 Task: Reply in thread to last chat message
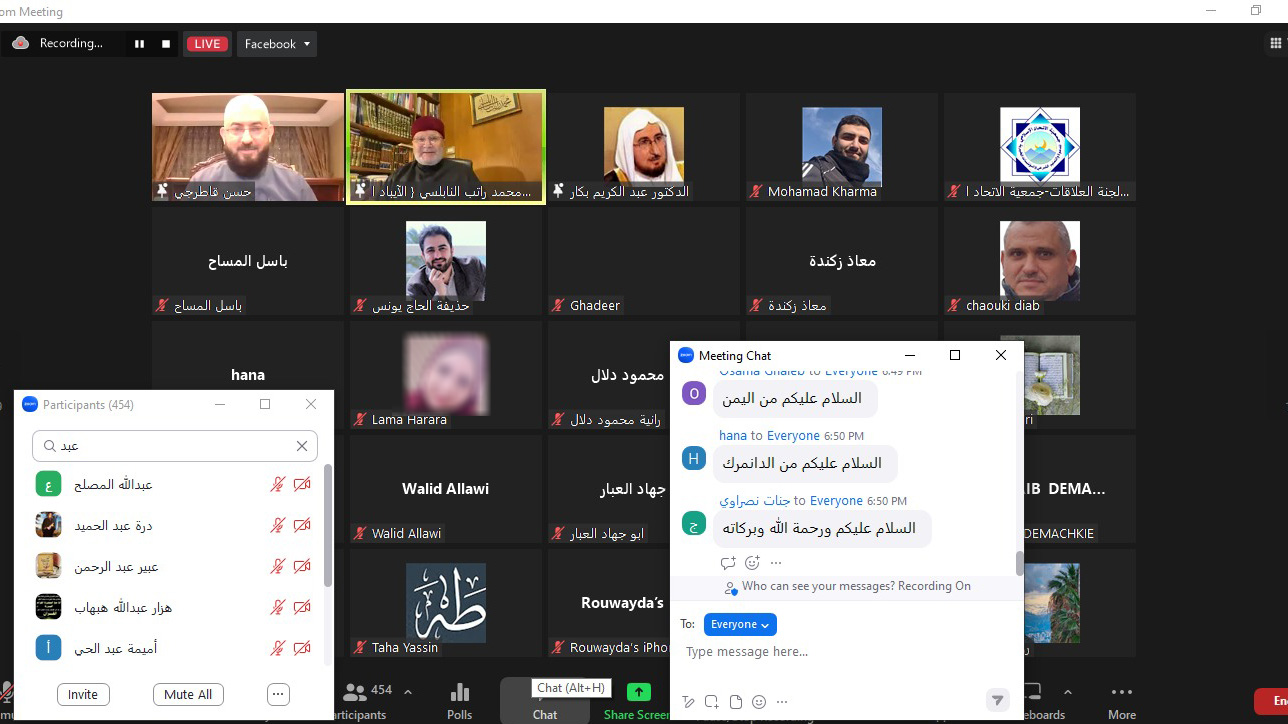tap(728, 563)
